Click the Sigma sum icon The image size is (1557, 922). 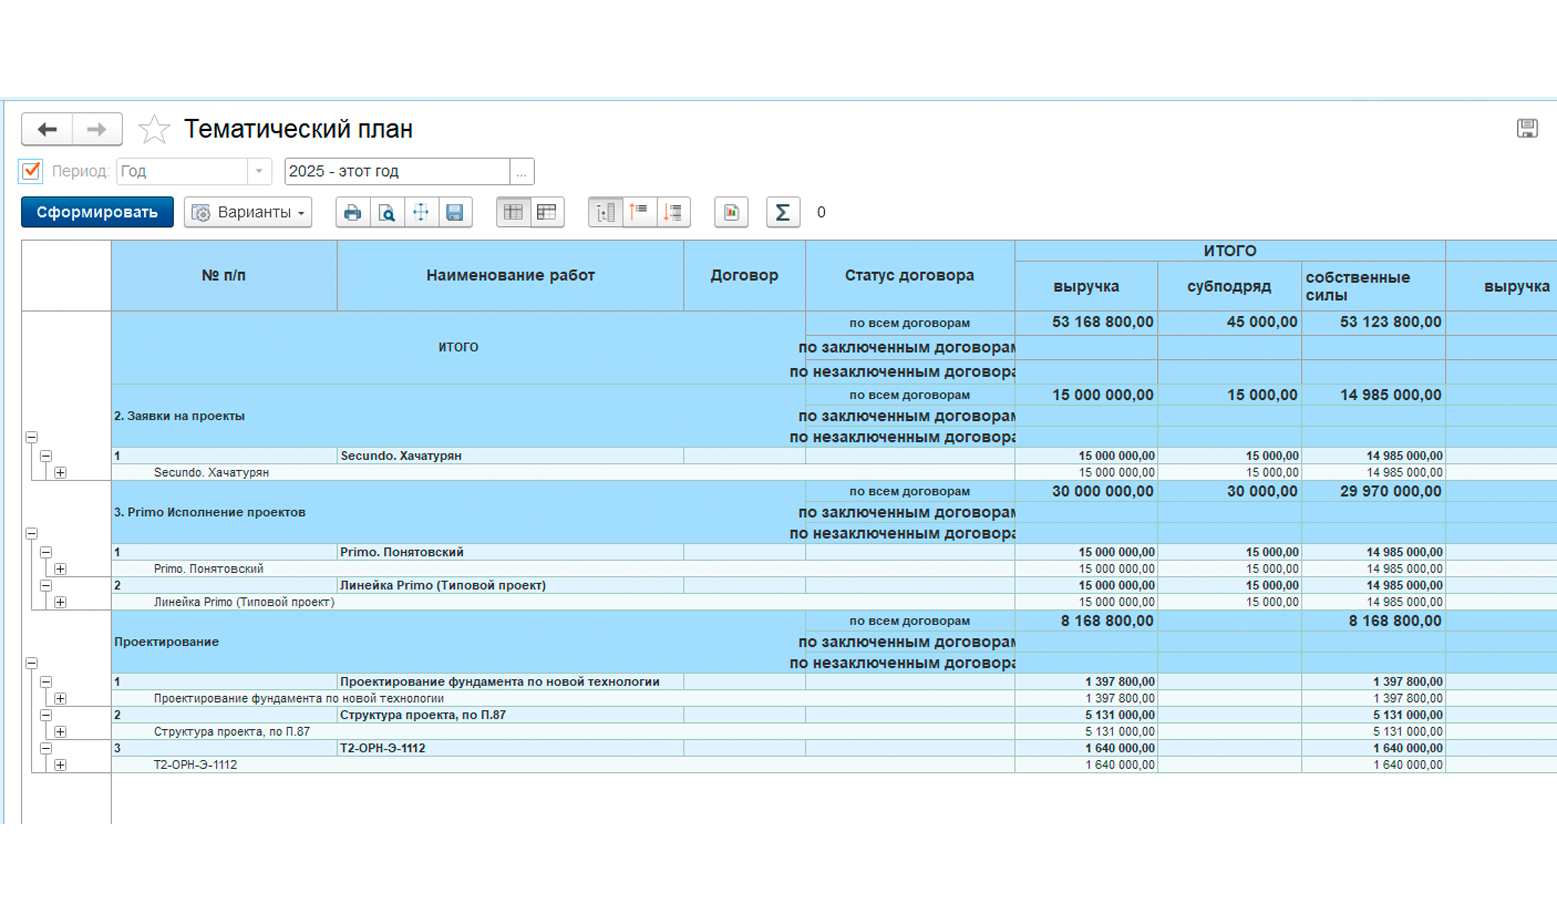coord(783,212)
